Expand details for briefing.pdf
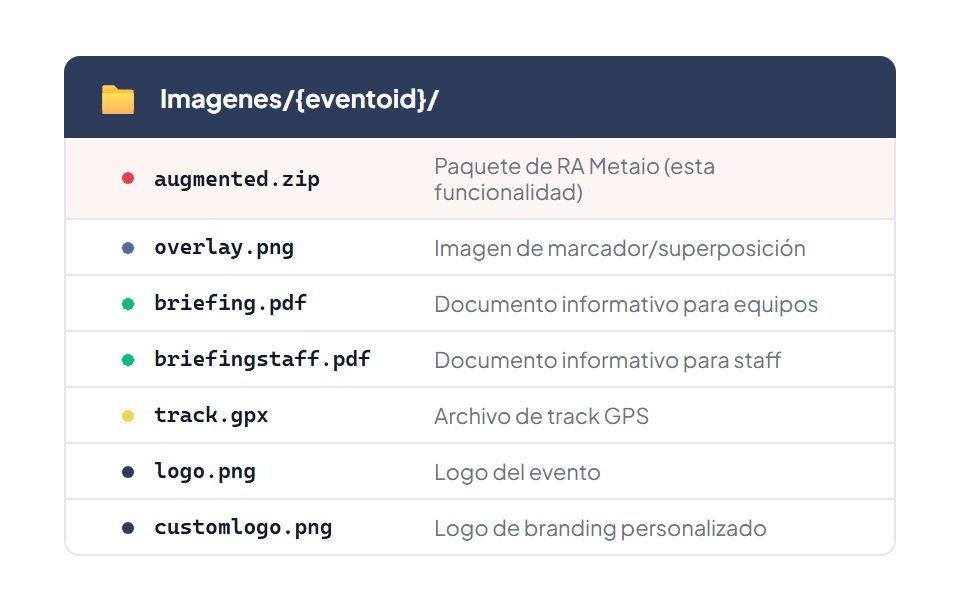The height and width of the screenshot is (612, 960). point(480,303)
